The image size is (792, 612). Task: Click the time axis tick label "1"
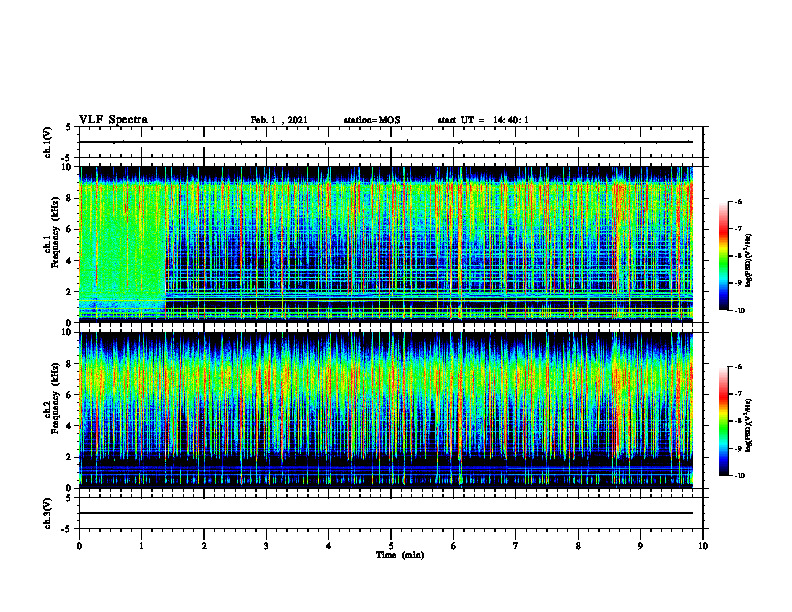click(x=141, y=546)
